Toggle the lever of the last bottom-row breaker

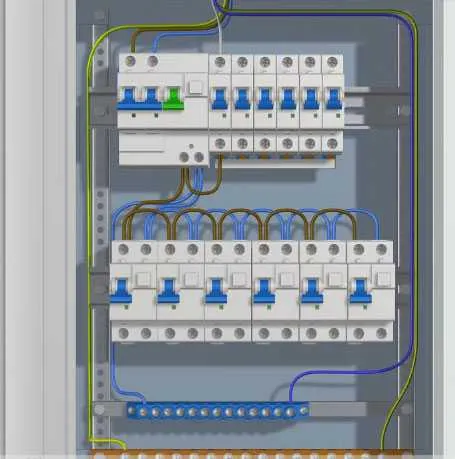point(360,291)
